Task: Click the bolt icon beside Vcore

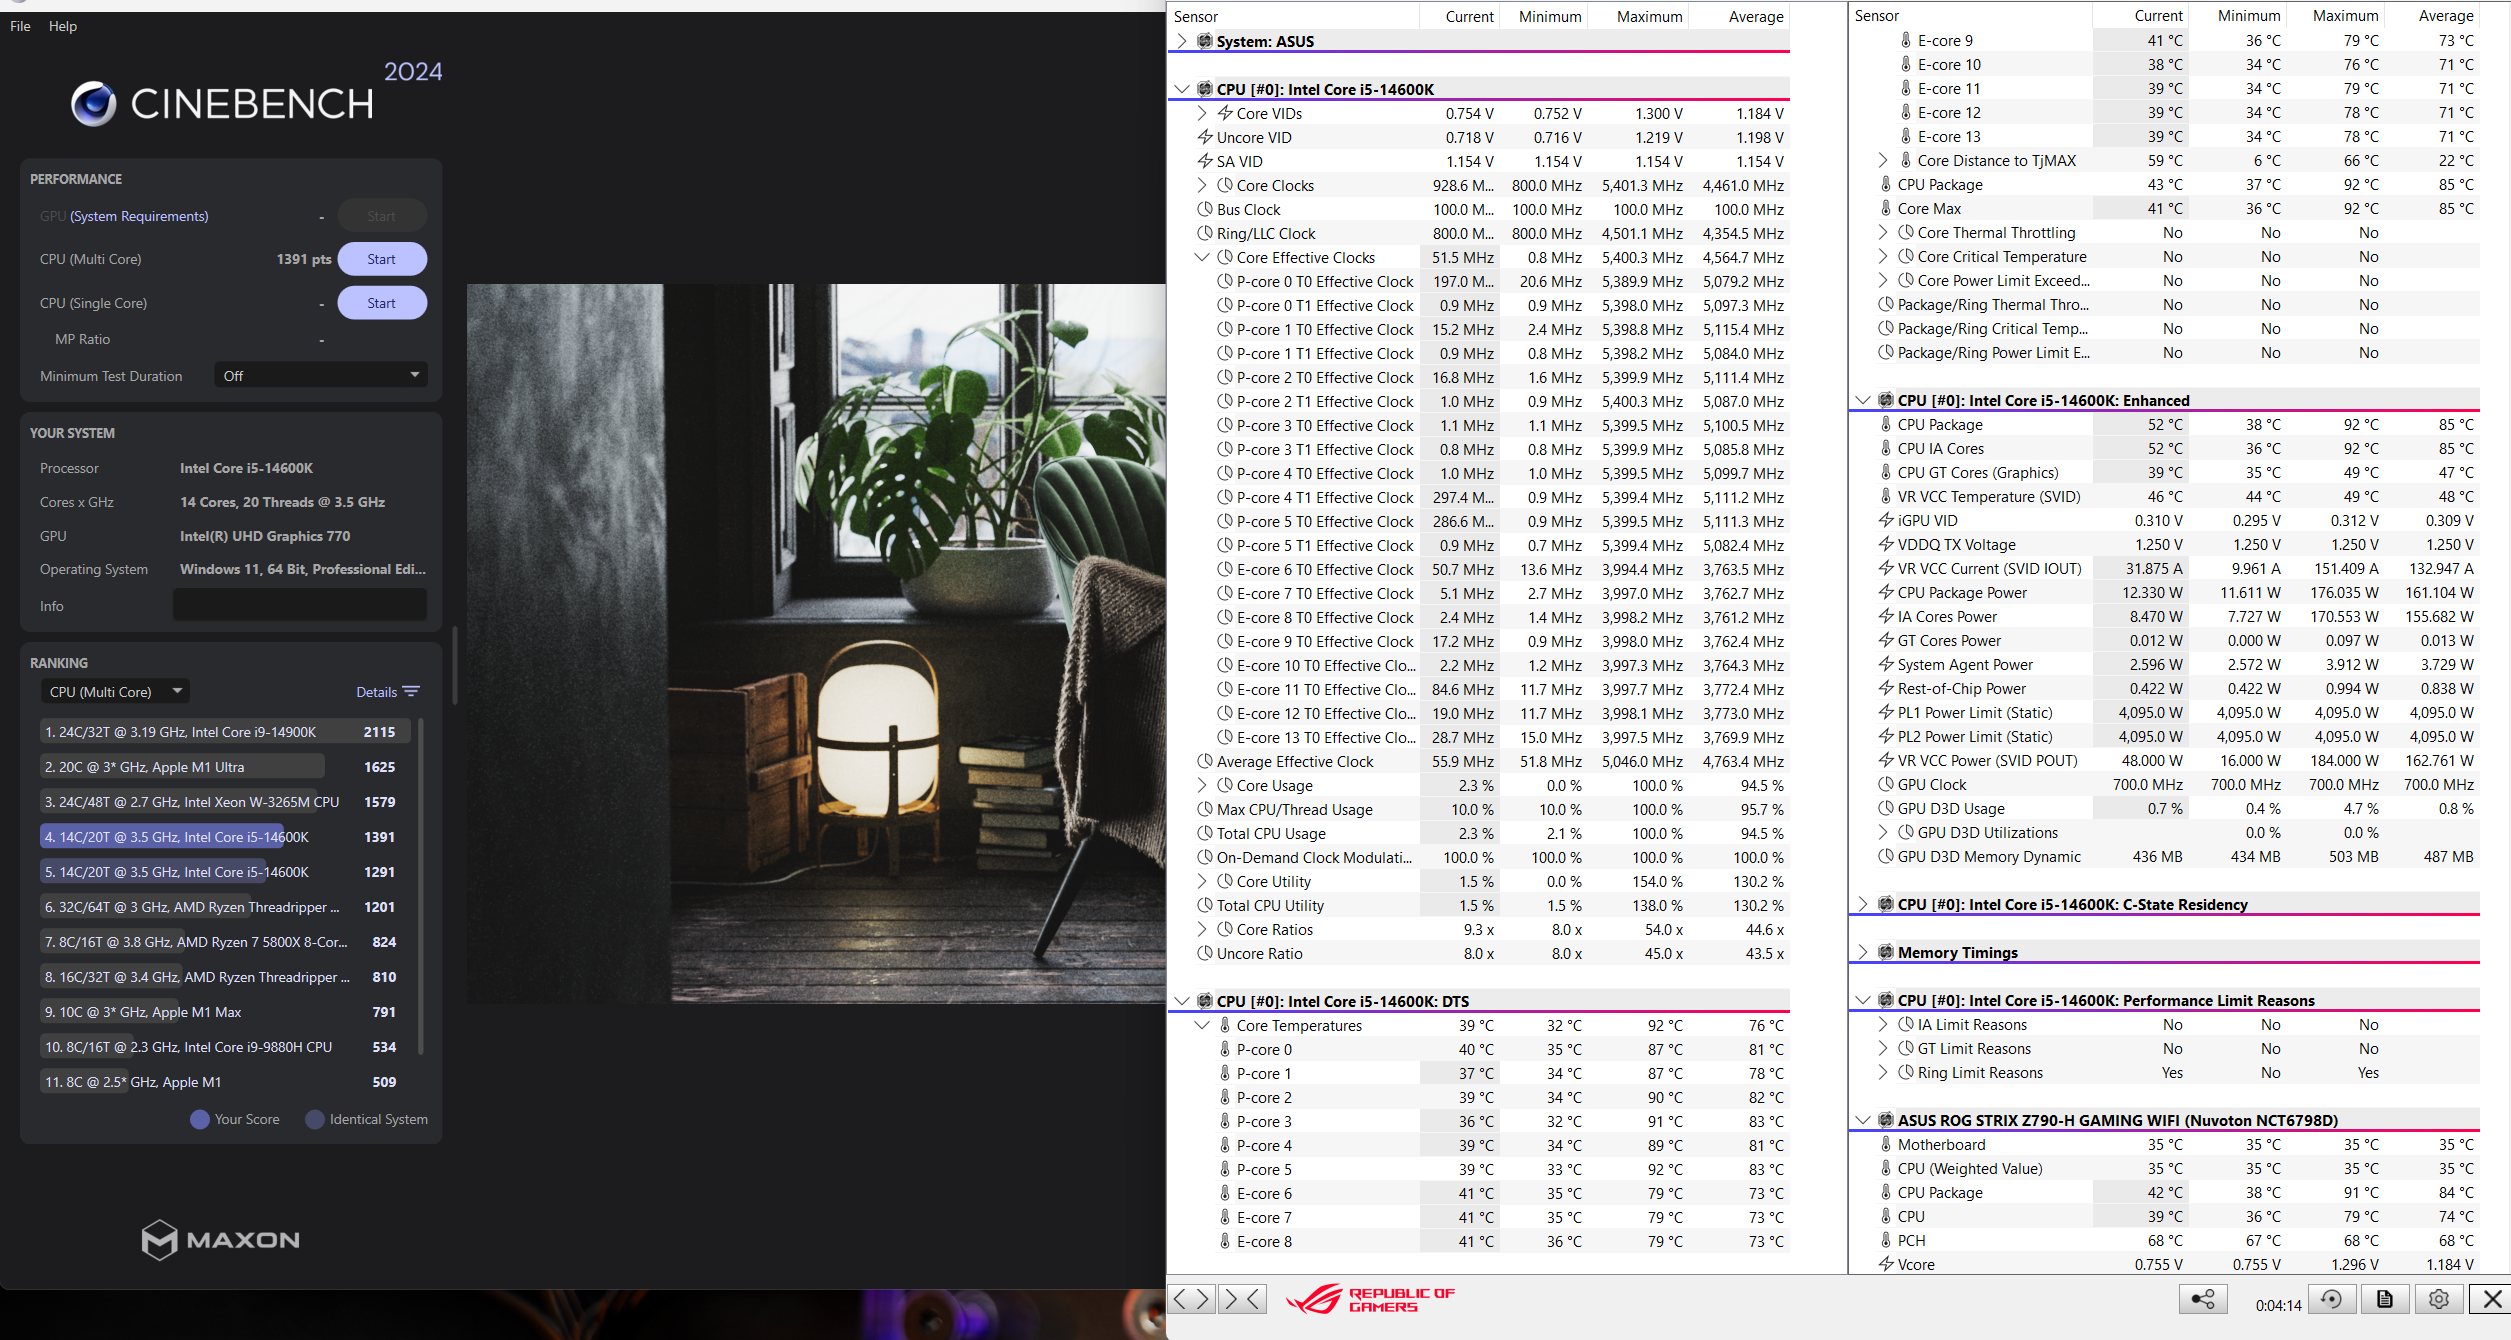Action: pyautogui.click(x=1886, y=1264)
